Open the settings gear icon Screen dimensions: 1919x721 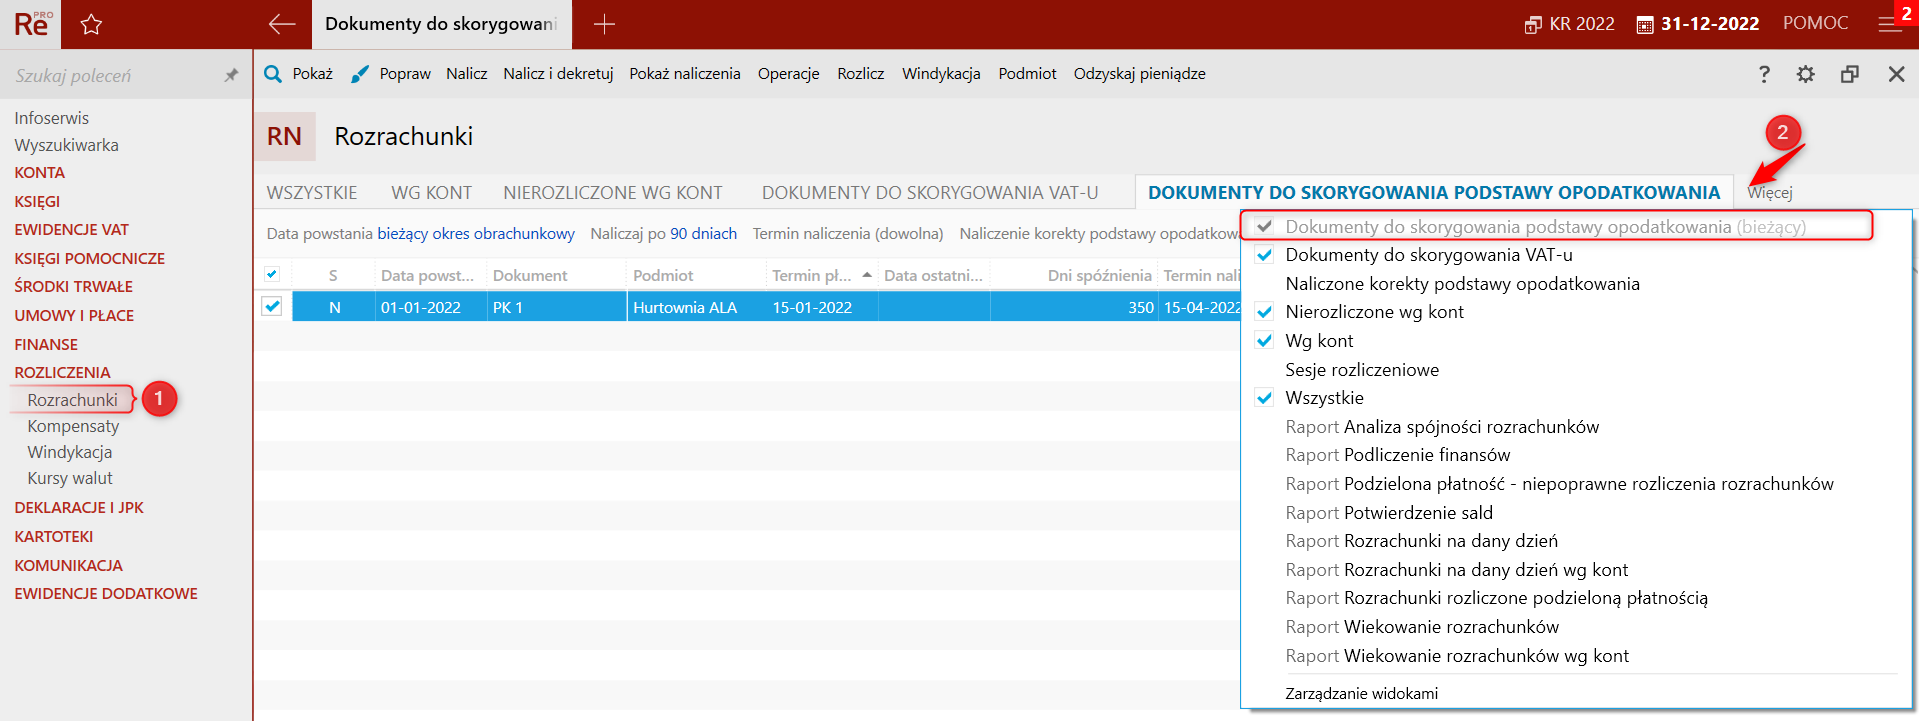coord(1805,74)
